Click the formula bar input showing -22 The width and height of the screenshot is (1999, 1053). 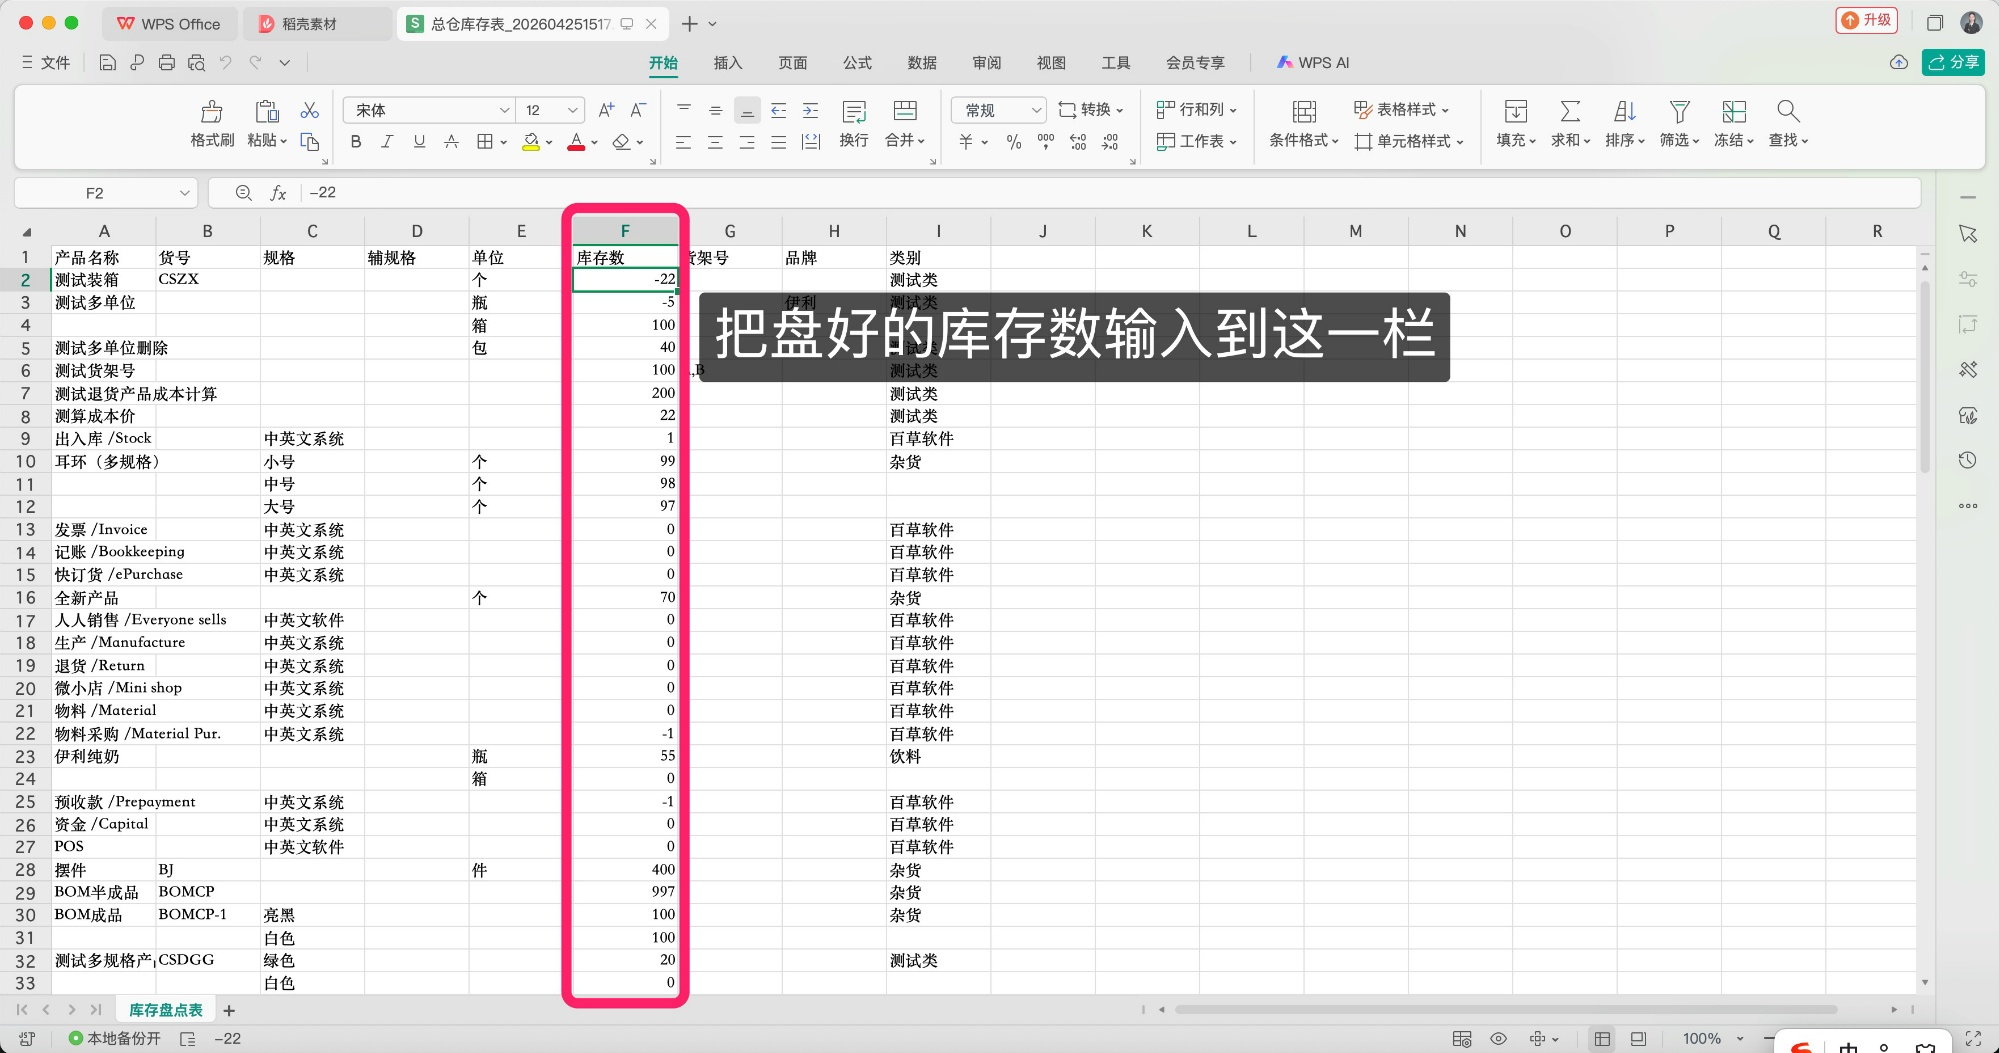point(1110,193)
